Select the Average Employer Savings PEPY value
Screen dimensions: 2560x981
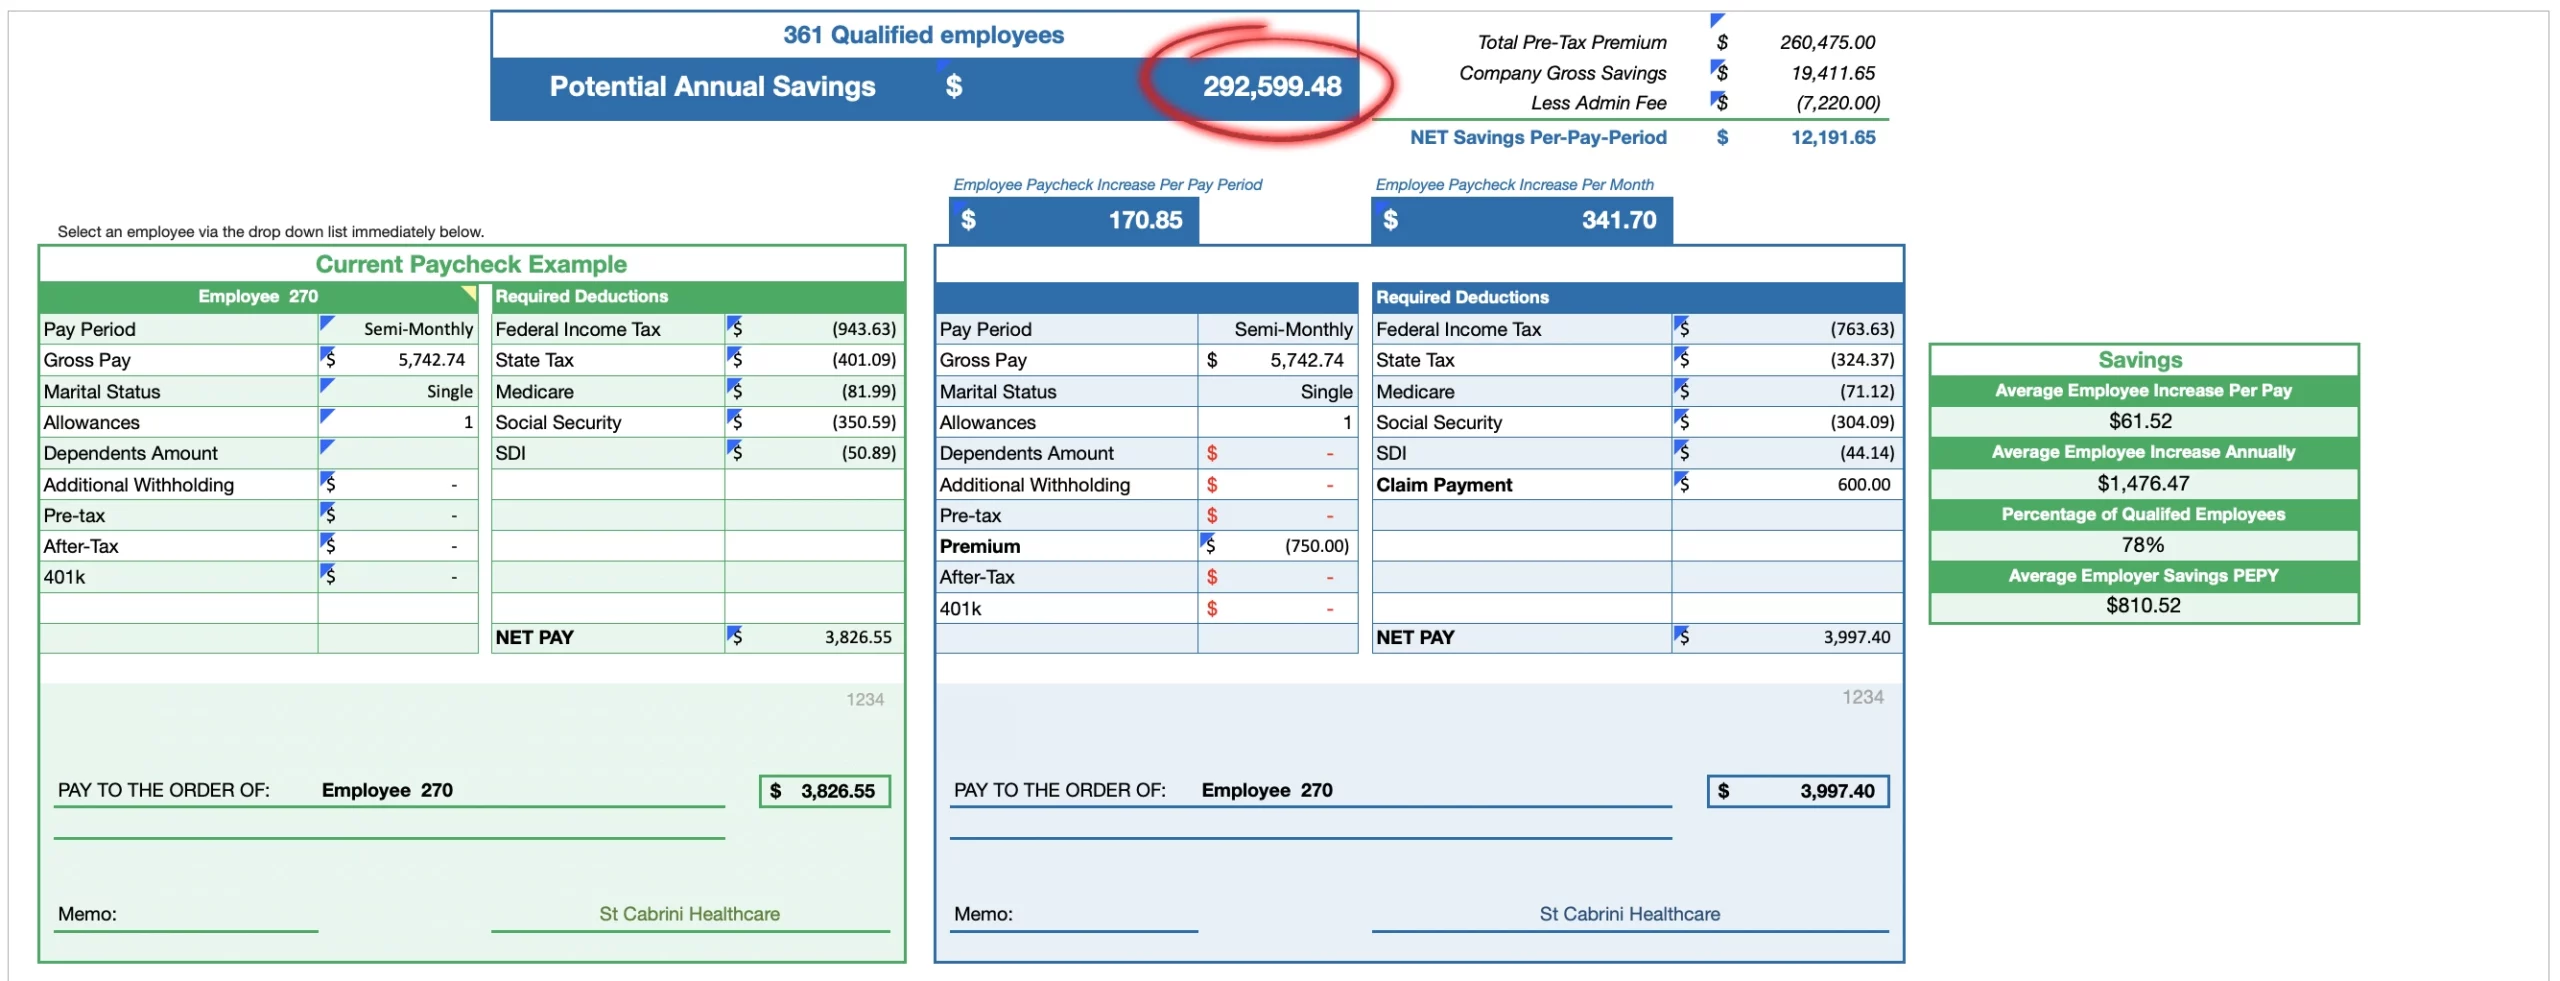coord(2143,606)
